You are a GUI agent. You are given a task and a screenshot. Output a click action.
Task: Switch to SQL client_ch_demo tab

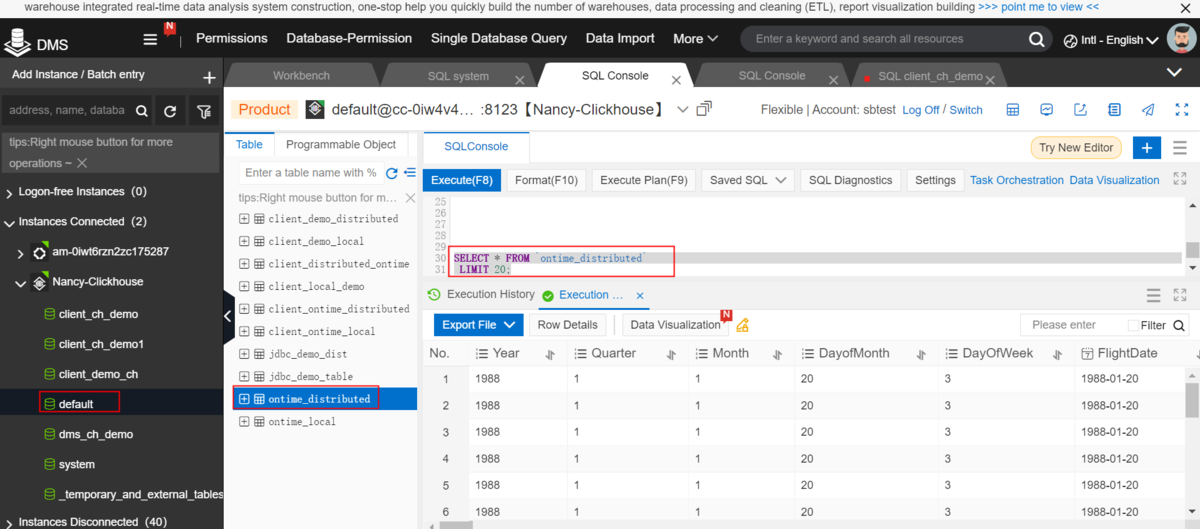(930, 76)
